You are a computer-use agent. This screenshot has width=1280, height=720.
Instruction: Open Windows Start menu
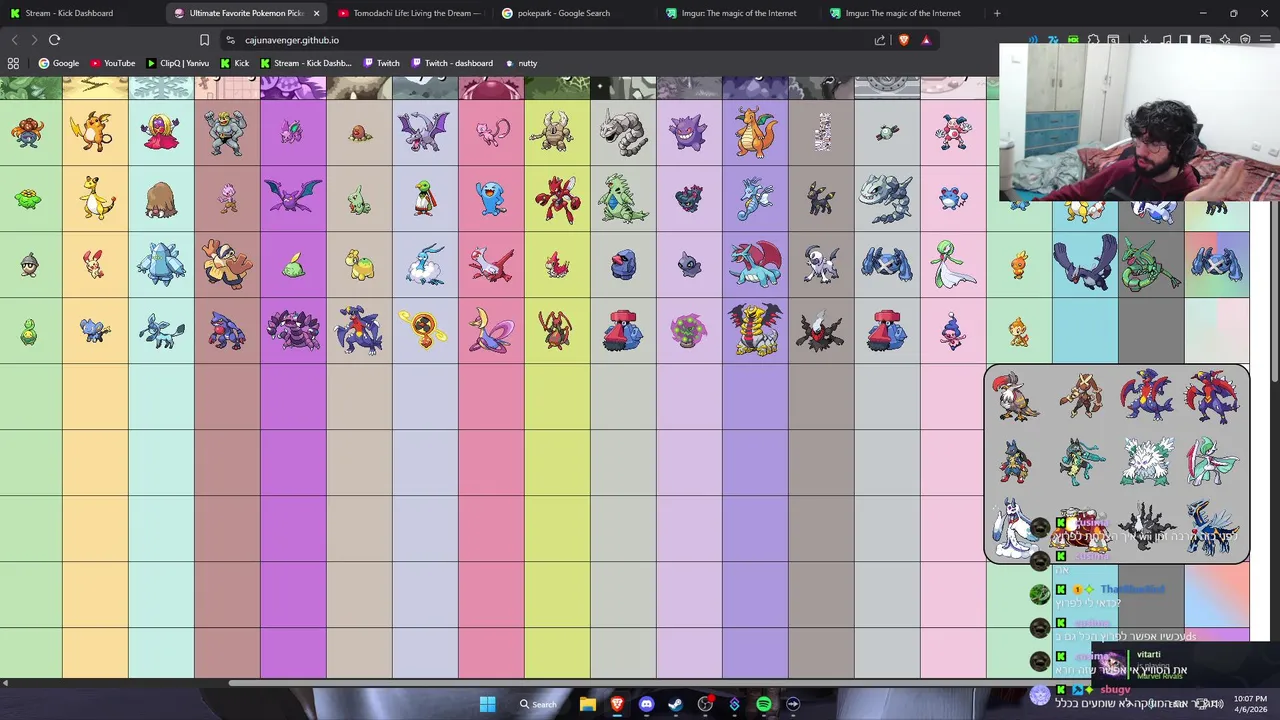click(487, 704)
